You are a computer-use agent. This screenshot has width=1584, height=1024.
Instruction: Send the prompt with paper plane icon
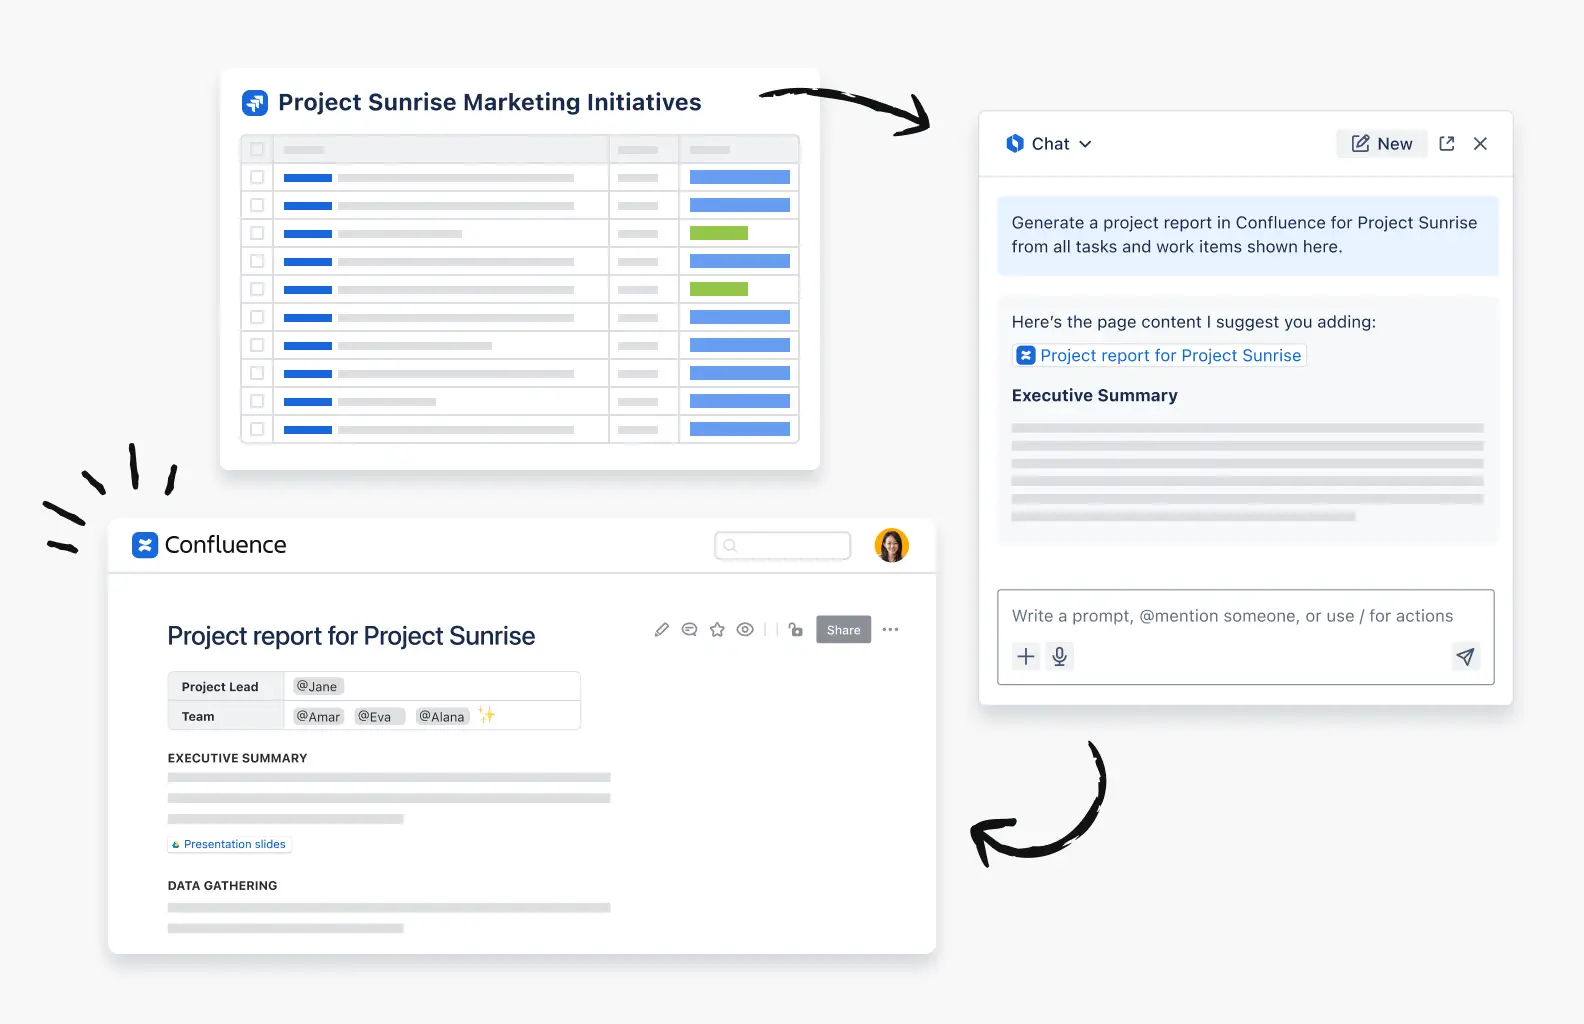click(x=1465, y=657)
